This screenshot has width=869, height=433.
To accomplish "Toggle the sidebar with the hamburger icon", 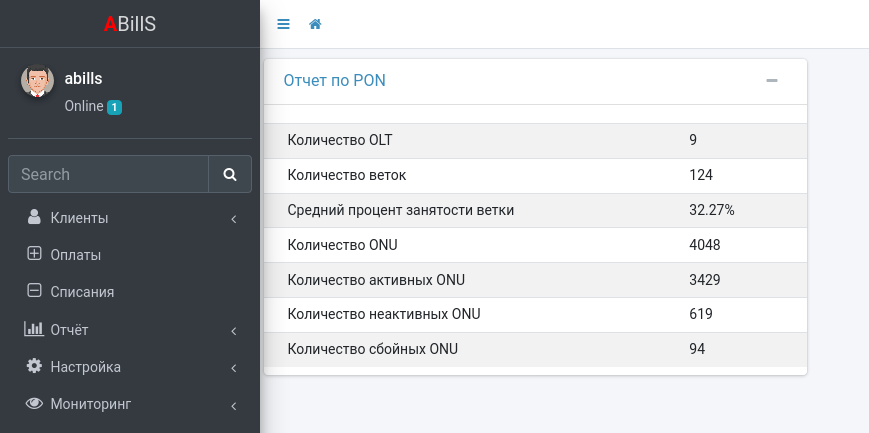I will [x=284, y=24].
